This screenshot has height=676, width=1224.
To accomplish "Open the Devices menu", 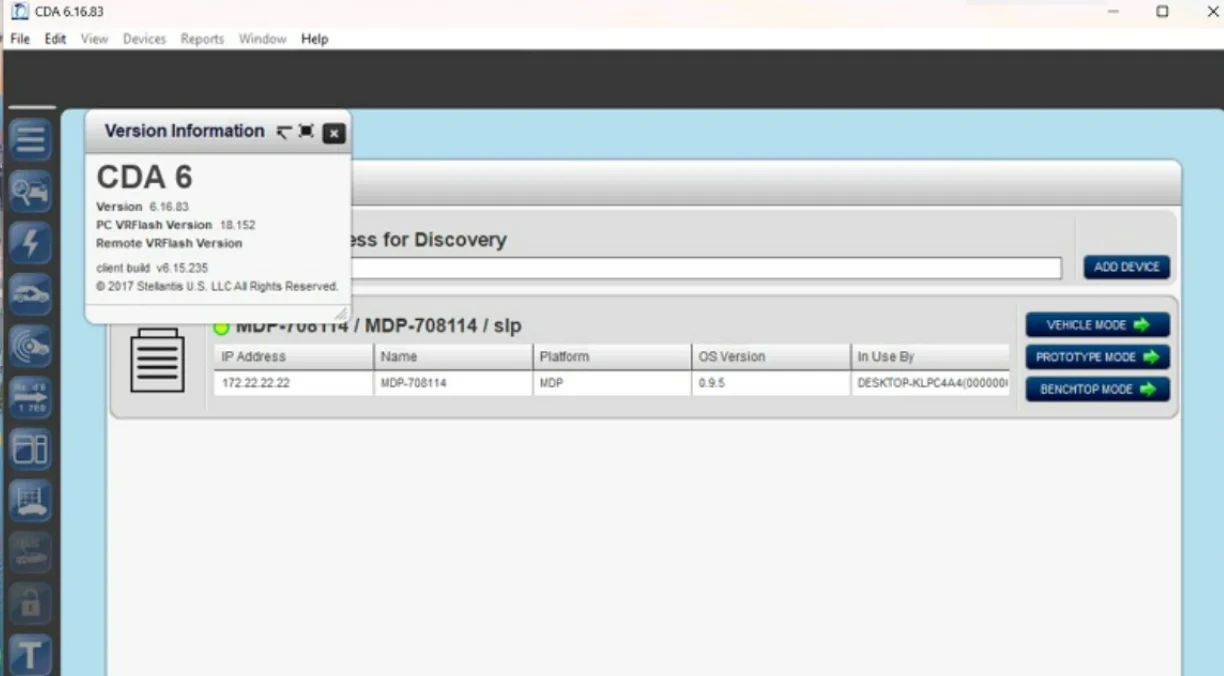I will 144,39.
